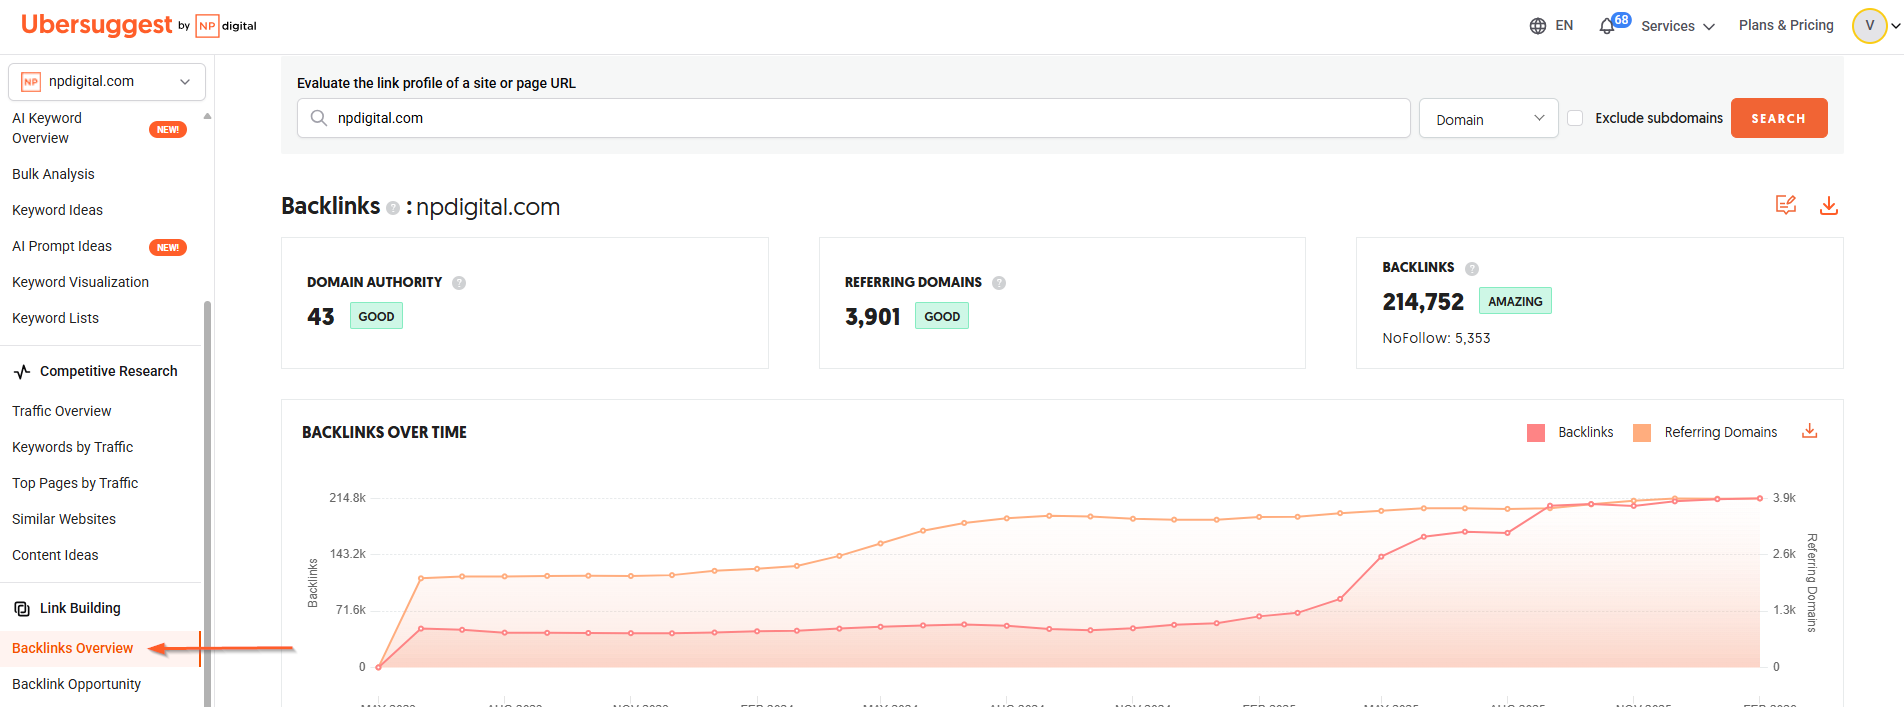Open Content Ideas
The height and width of the screenshot is (707, 1904).
point(55,555)
